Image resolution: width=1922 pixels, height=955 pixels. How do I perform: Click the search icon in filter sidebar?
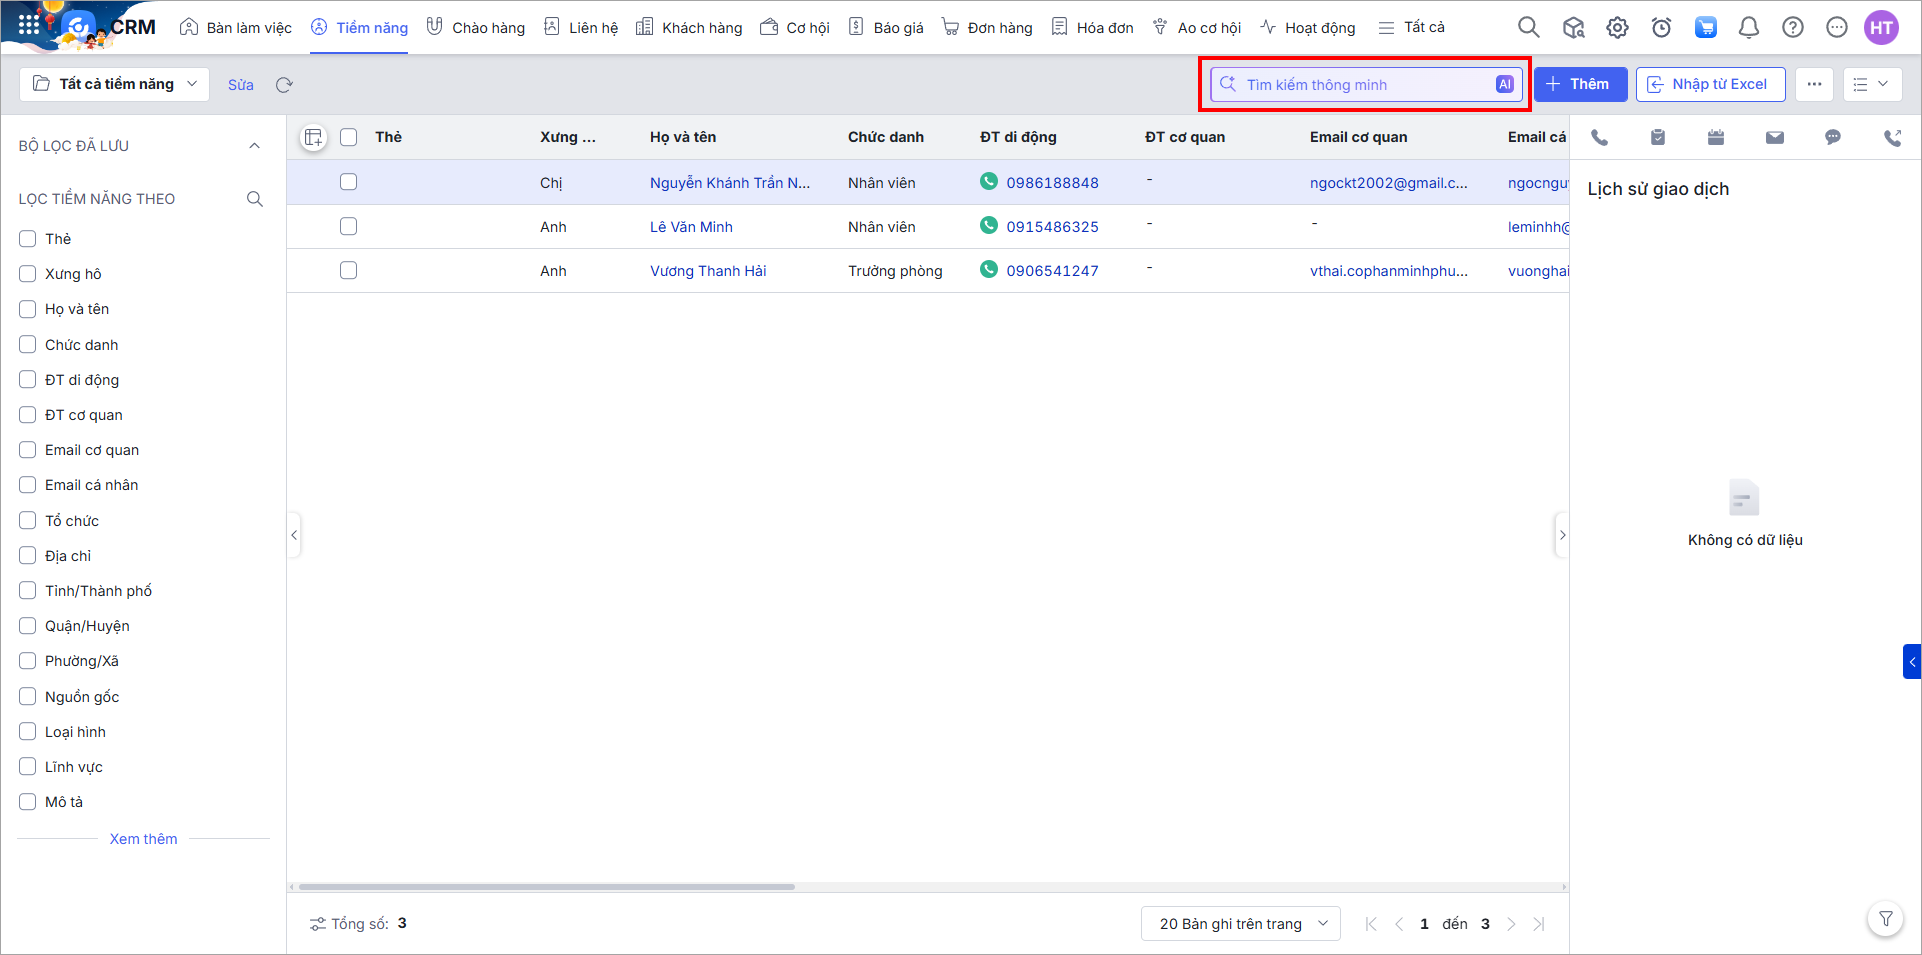coord(255,199)
